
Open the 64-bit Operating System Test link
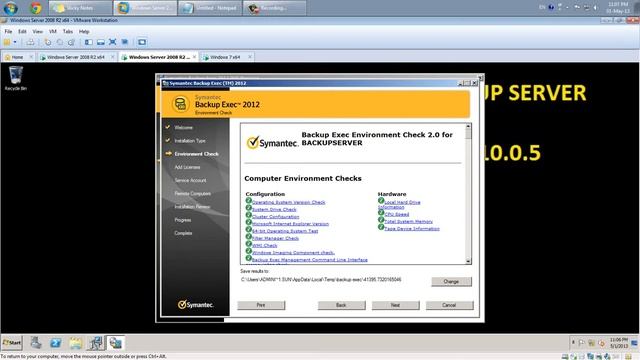285,231
